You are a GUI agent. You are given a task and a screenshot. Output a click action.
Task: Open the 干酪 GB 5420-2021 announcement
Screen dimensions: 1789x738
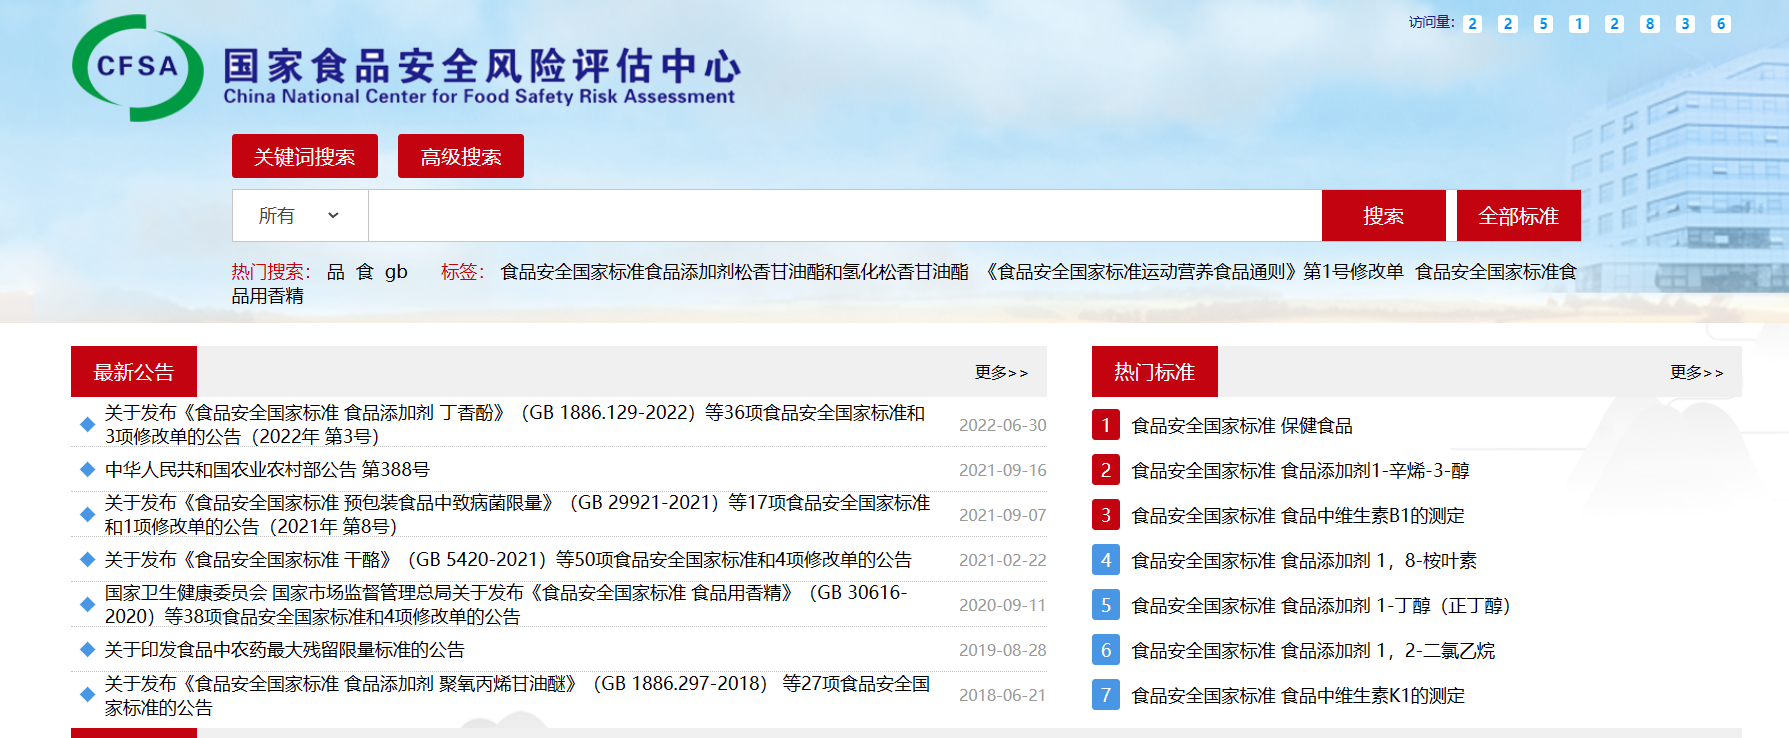508,560
